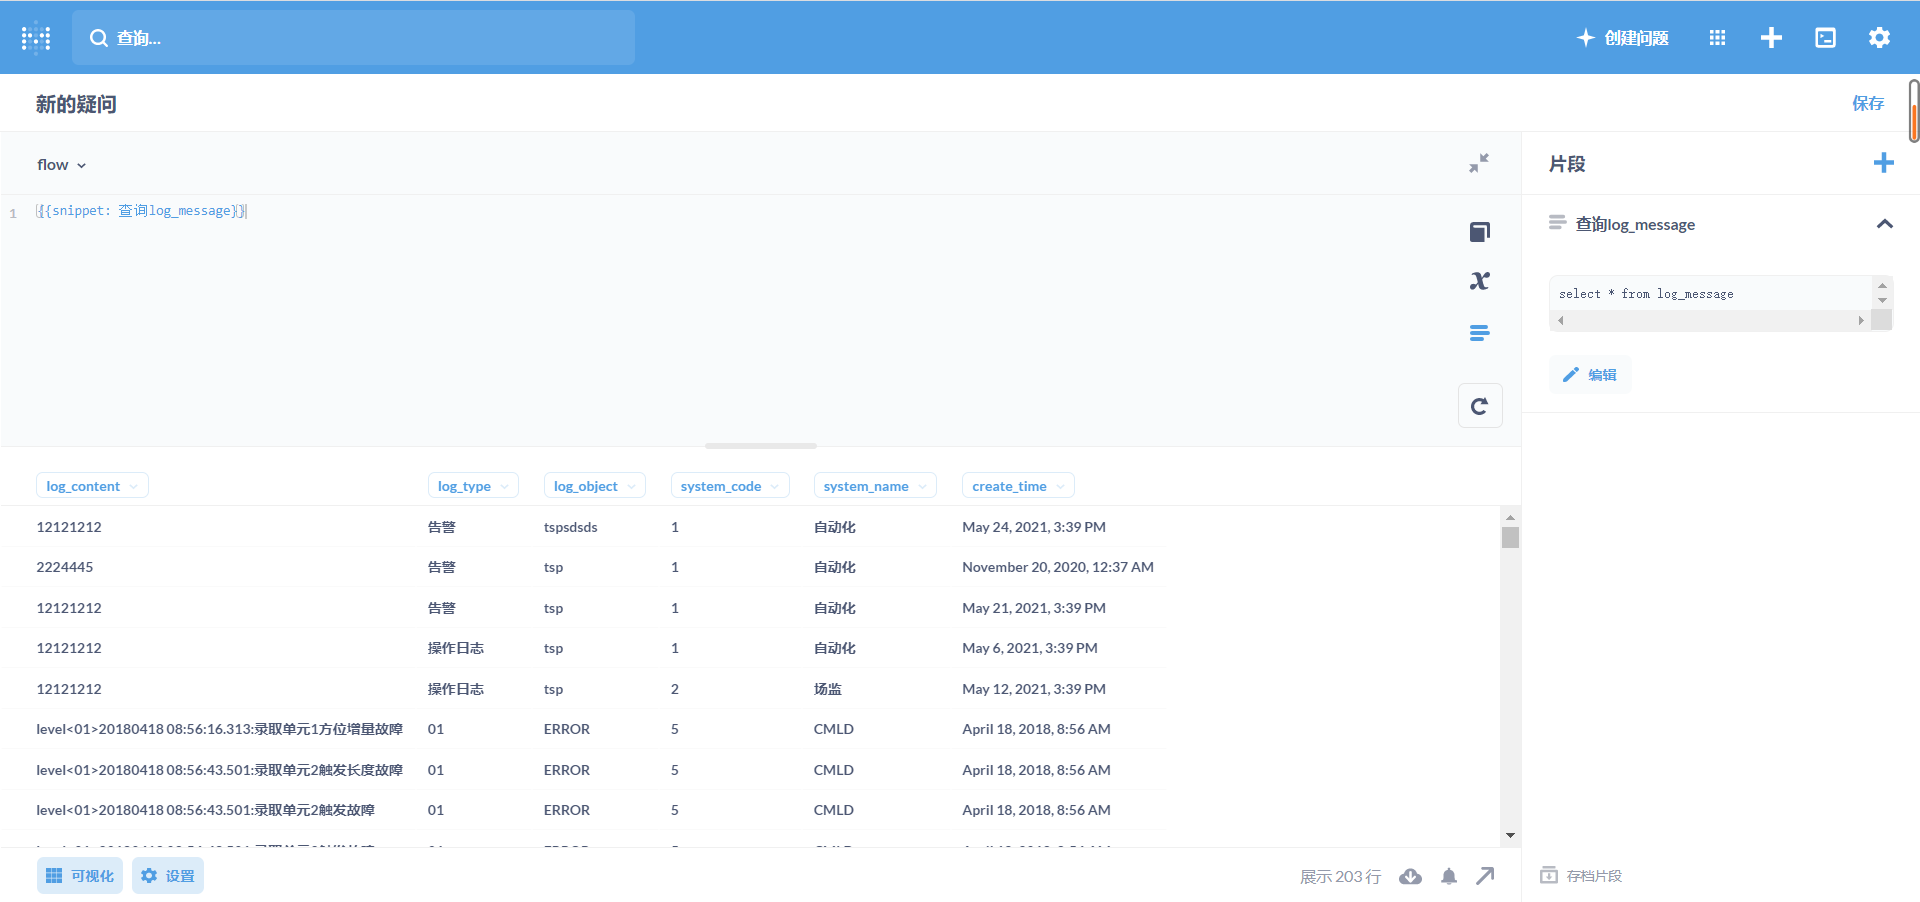This screenshot has height=902, width=1920.
Task: Click the 新的疑问 question title
Action: coord(76,104)
